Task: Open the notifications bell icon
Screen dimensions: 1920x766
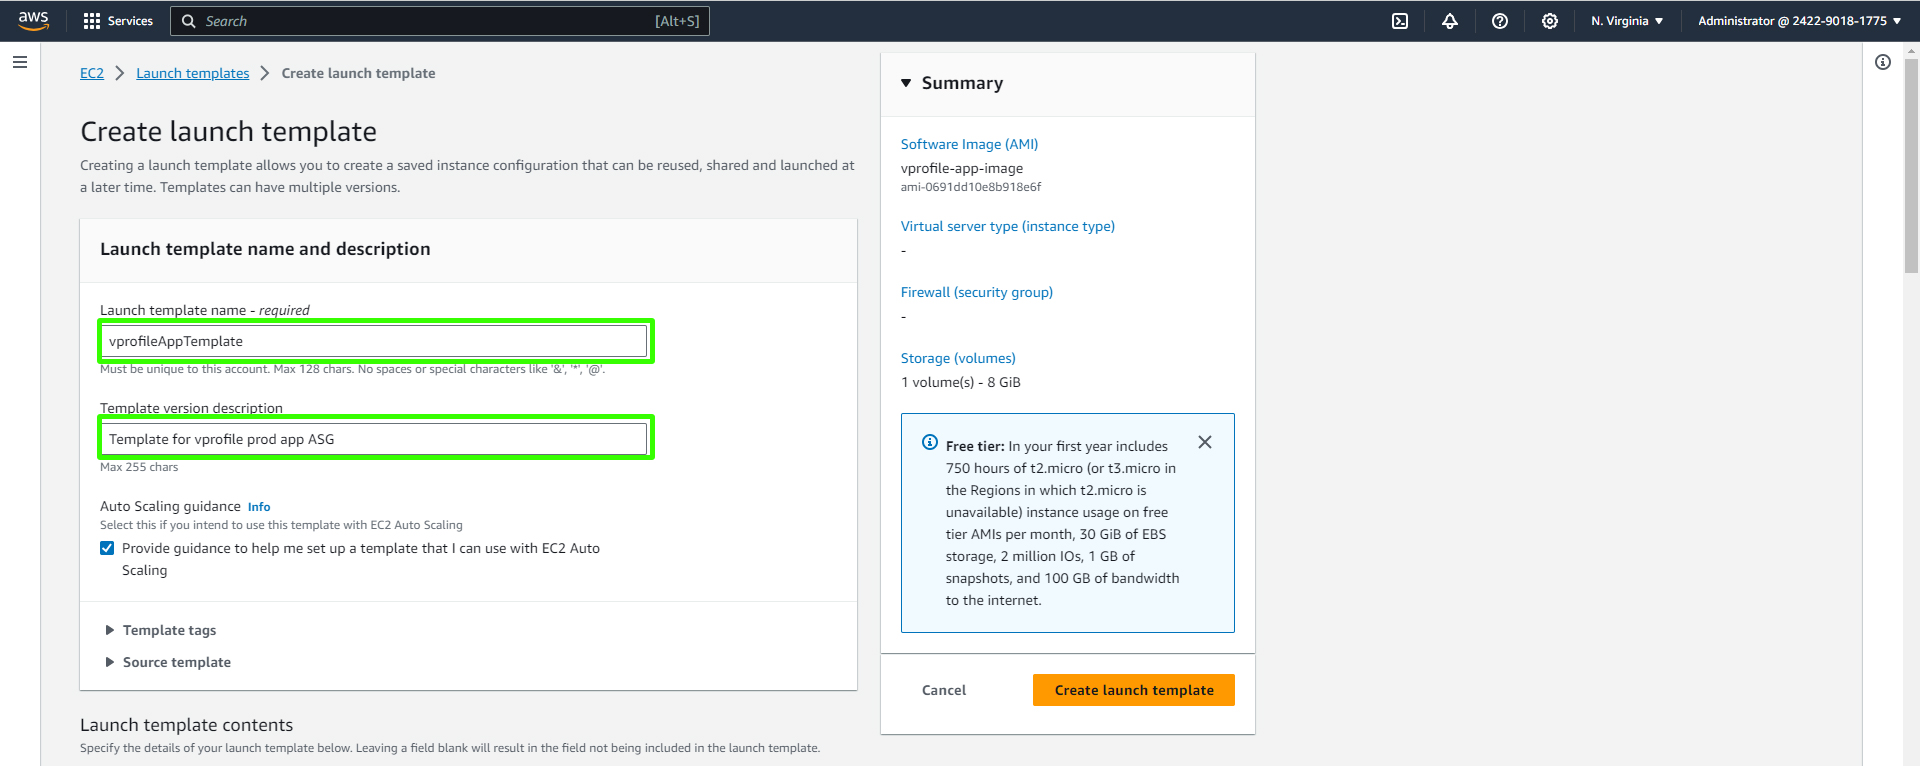Action: [1450, 21]
